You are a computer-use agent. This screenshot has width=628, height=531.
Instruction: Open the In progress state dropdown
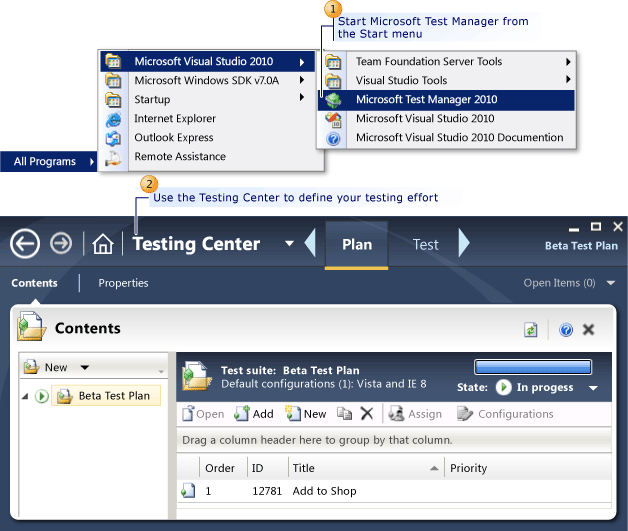(593, 388)
